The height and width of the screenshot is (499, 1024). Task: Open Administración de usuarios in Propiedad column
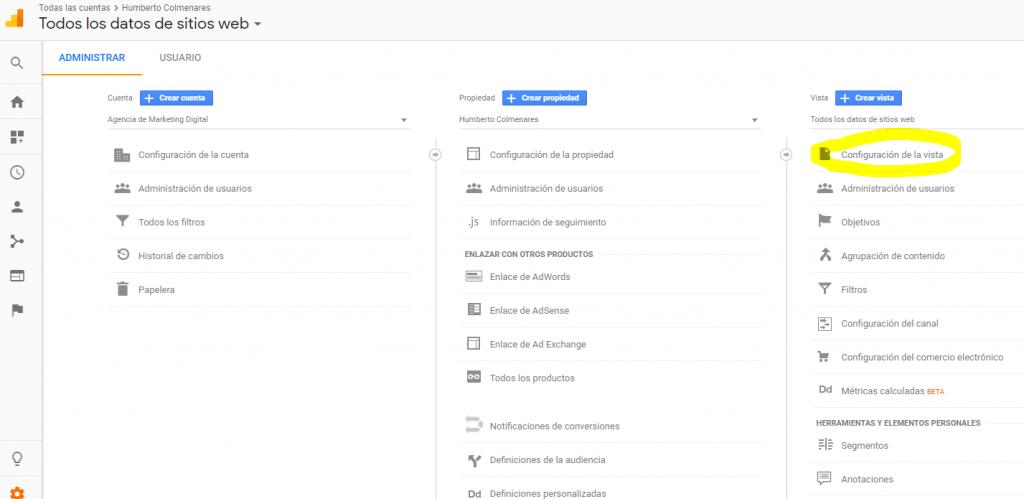[x=547, y=188]
